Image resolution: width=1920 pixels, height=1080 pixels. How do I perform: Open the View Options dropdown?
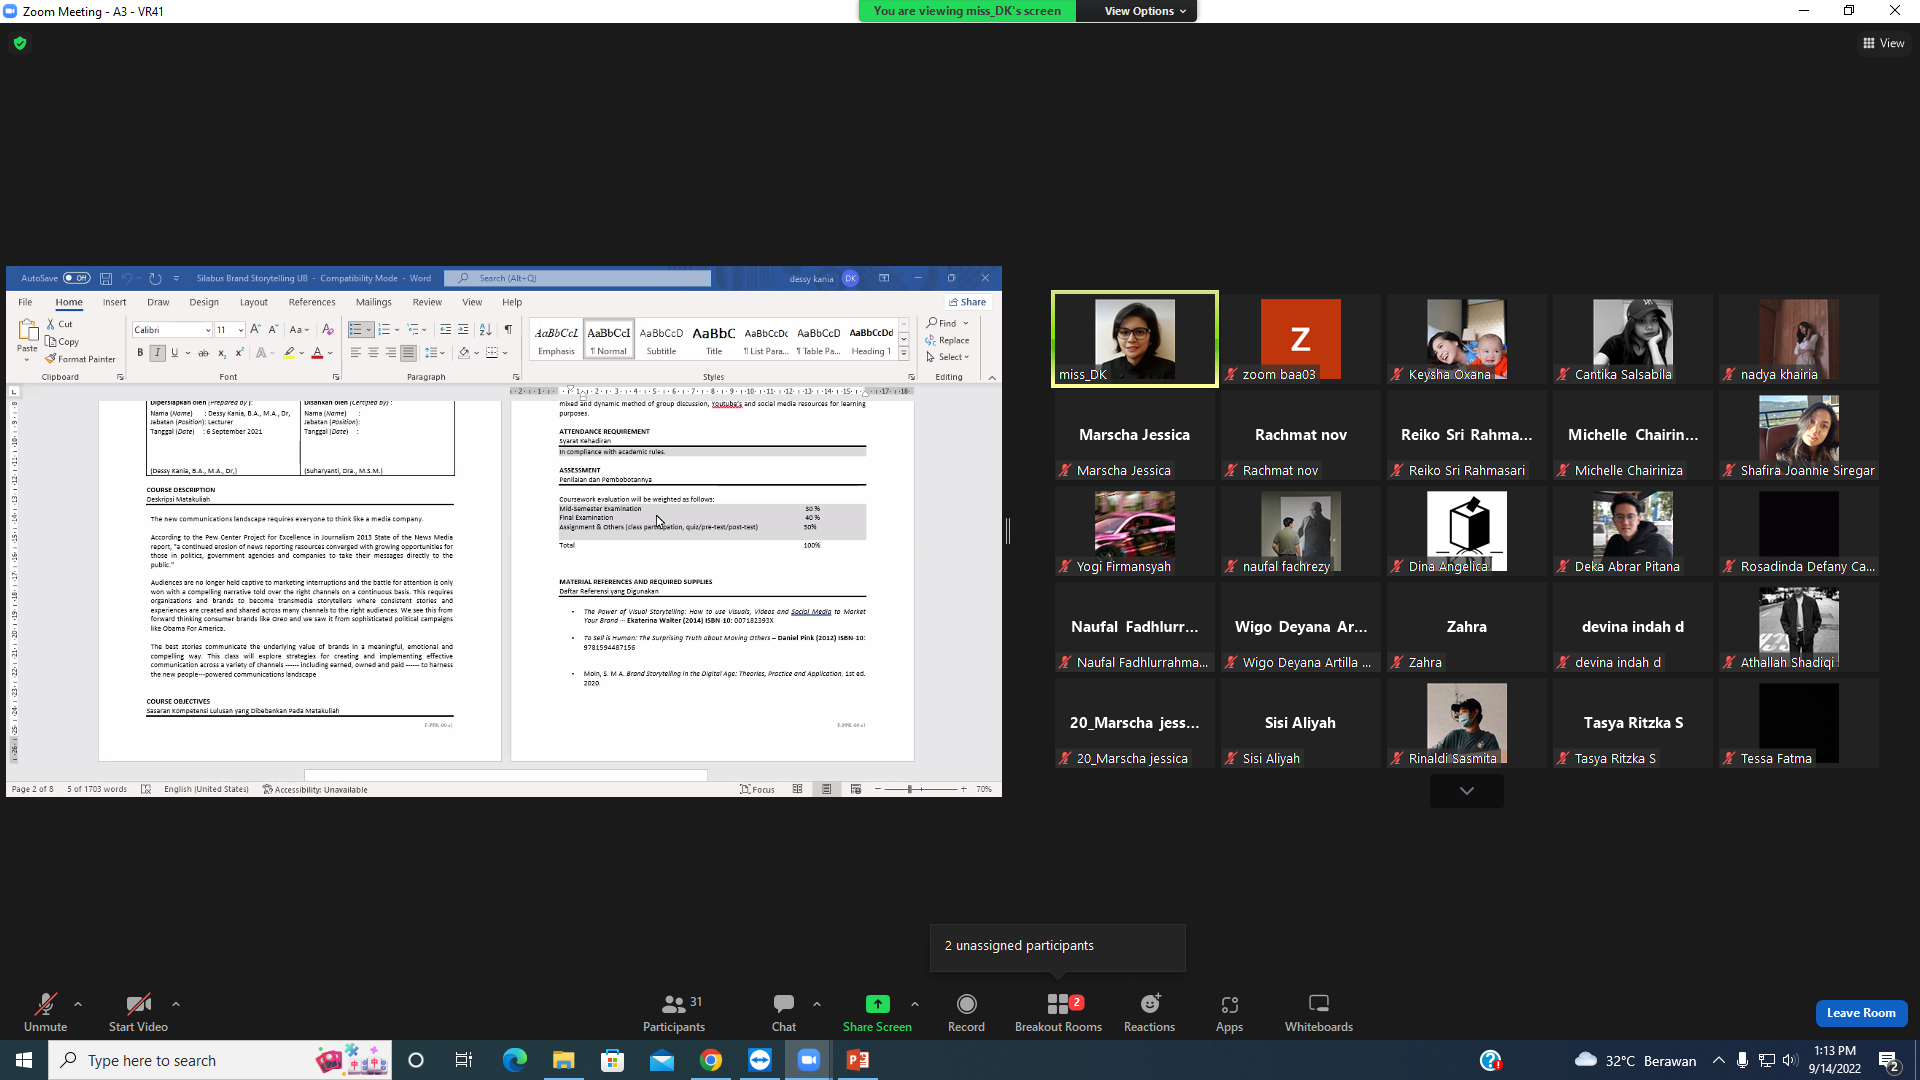click(x=1144, y=11)
